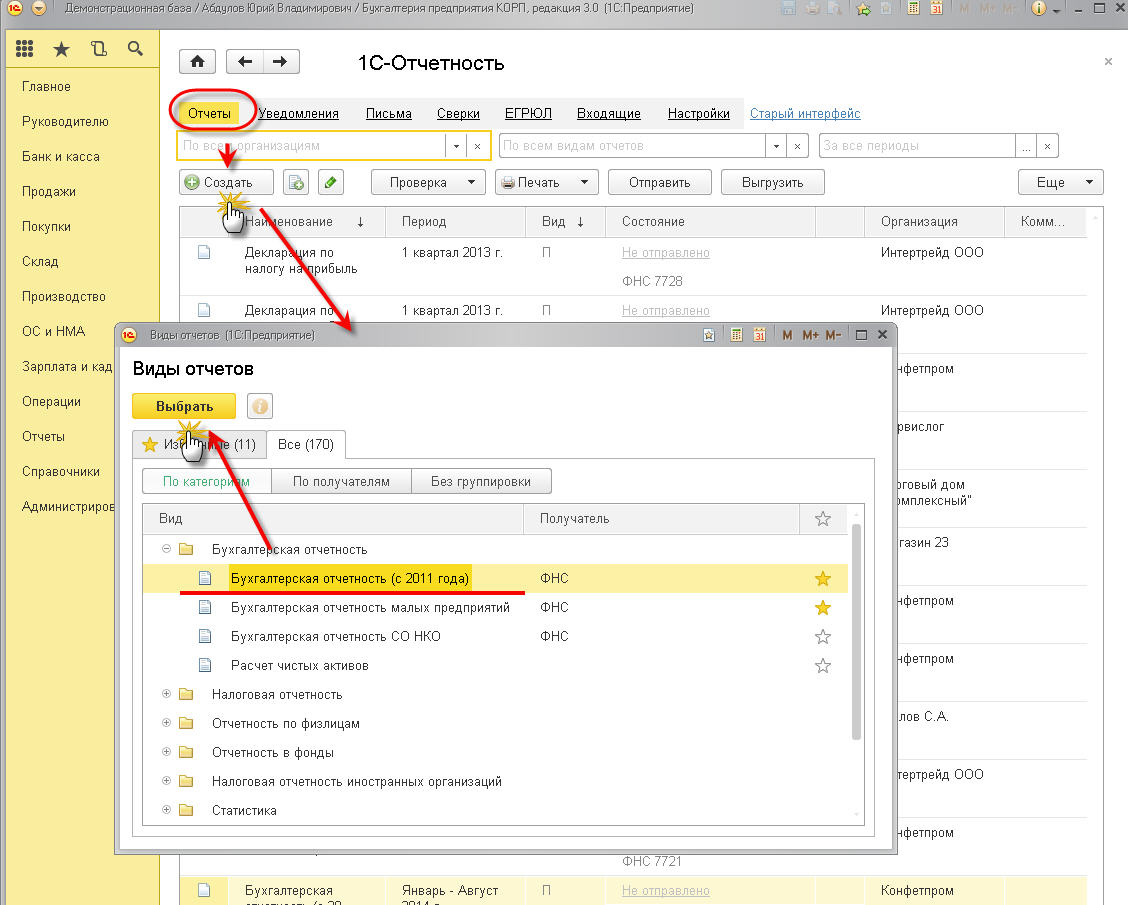Star Расчет чистых активов row

(x=823, y=666)
